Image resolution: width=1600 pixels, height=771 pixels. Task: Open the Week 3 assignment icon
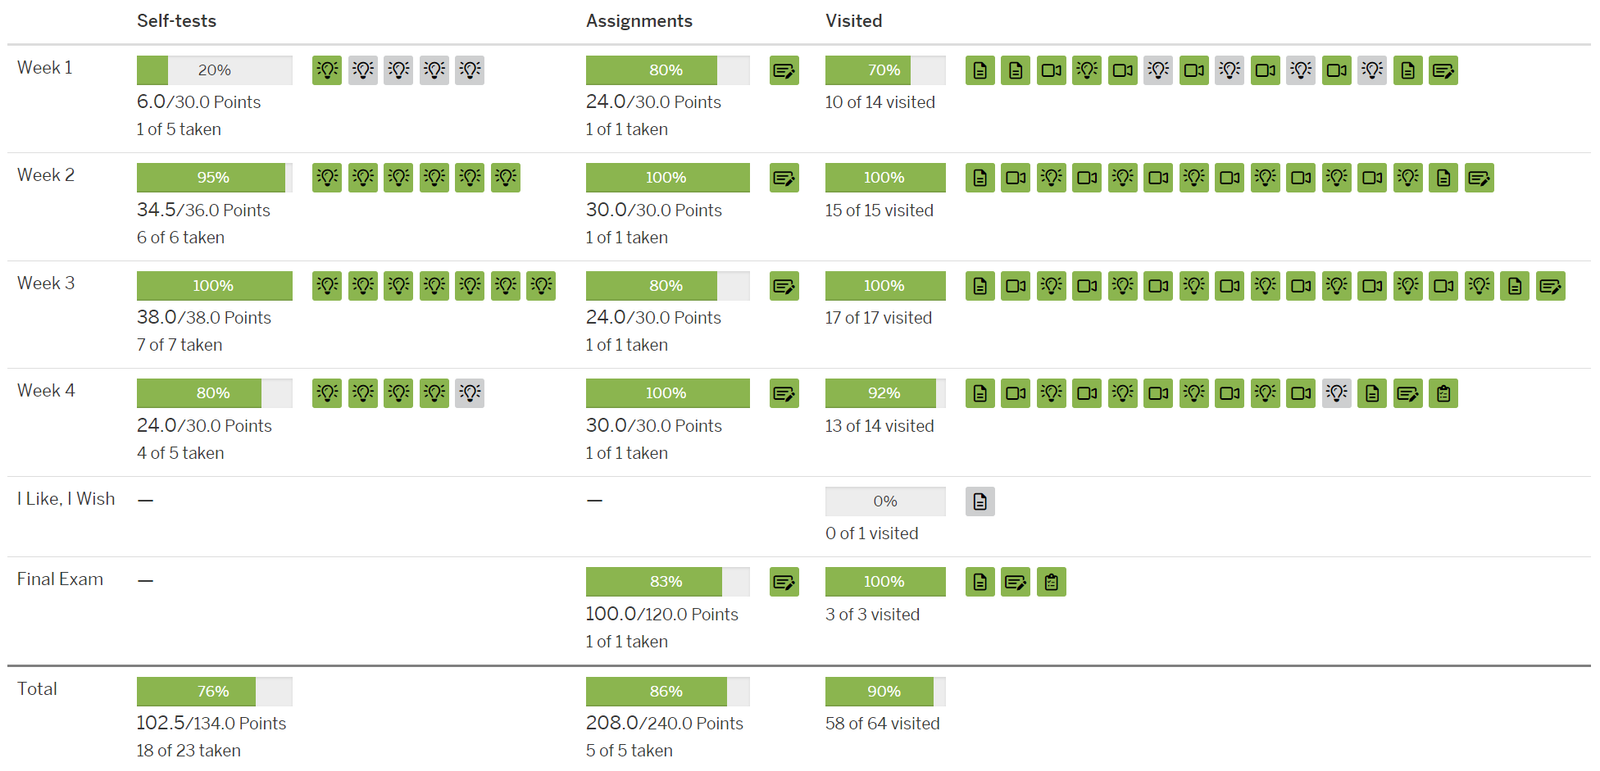[784, 286]
